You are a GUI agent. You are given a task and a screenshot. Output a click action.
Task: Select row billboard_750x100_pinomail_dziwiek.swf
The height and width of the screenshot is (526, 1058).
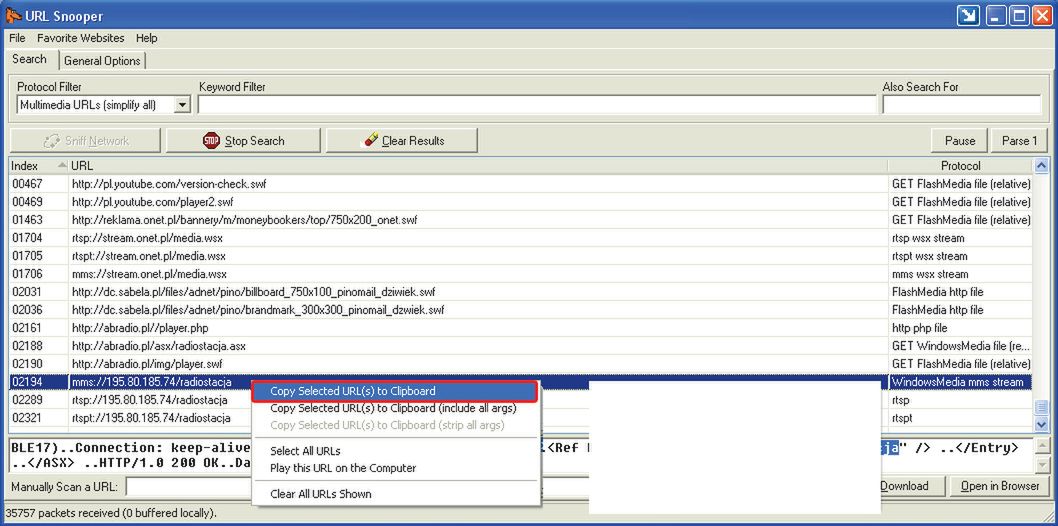click(521, 292)
